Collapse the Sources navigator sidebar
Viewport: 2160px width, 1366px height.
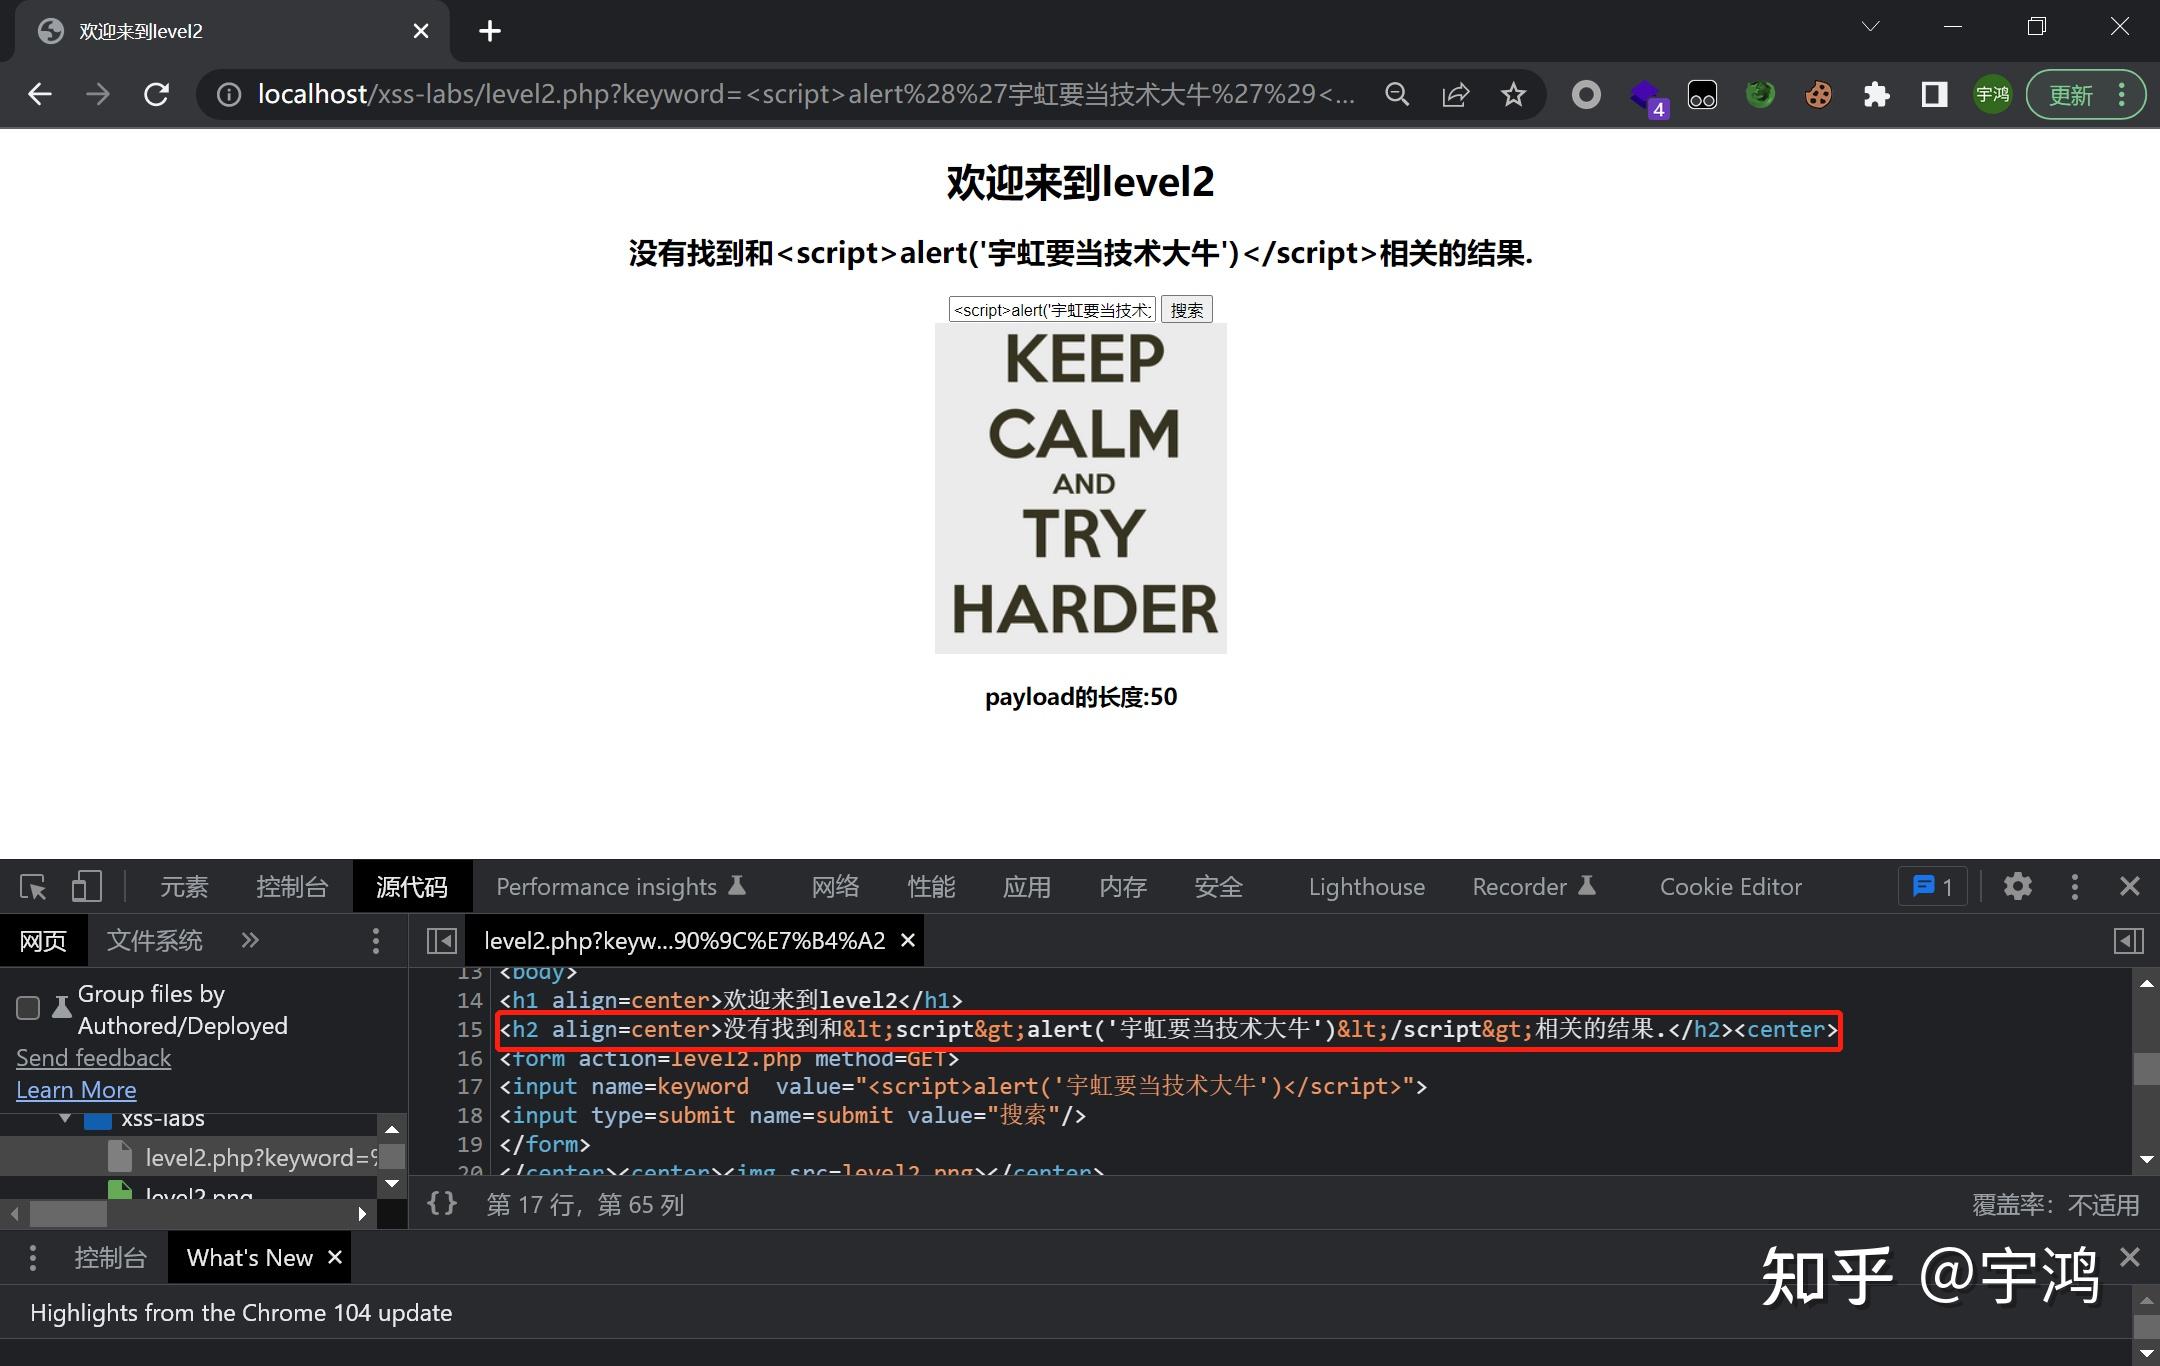[x=443, y=940]
